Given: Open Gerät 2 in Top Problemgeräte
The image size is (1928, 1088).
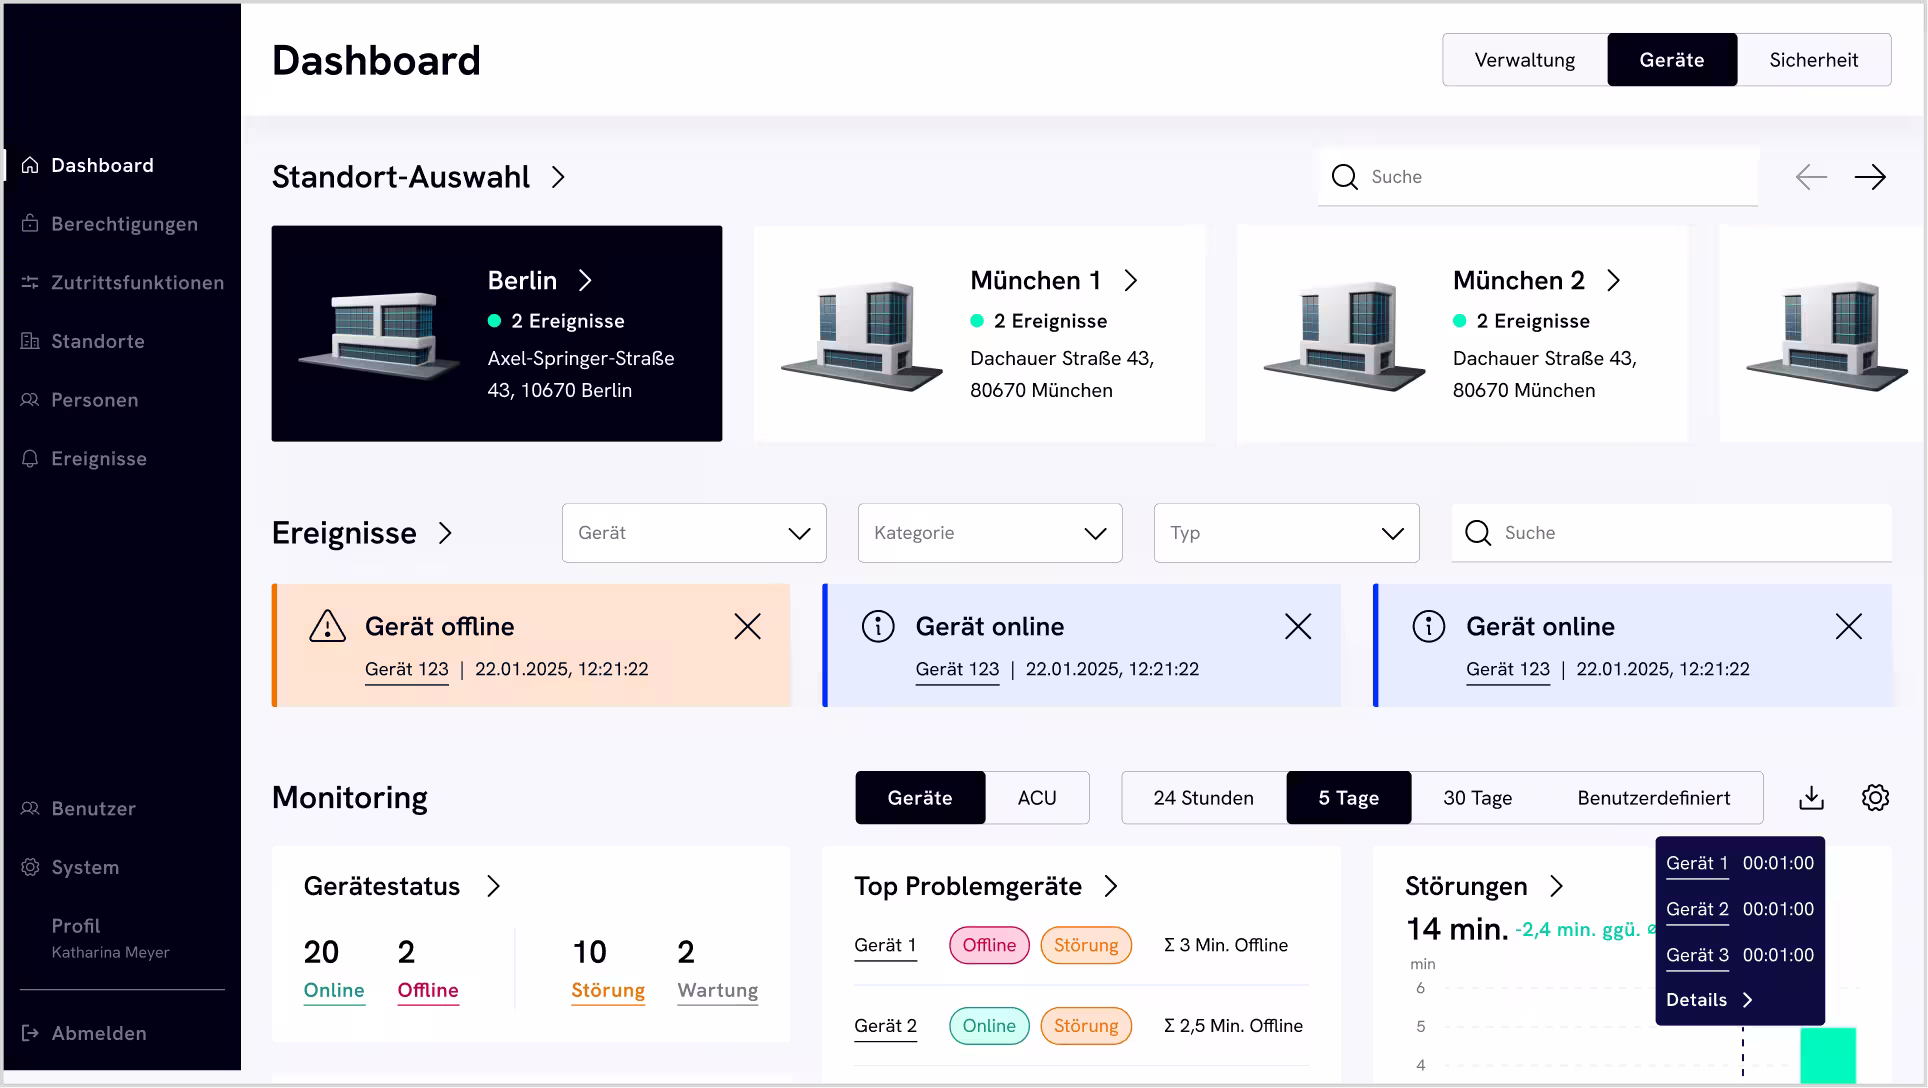Looking at the screenshot, I should pos(885,1026).
